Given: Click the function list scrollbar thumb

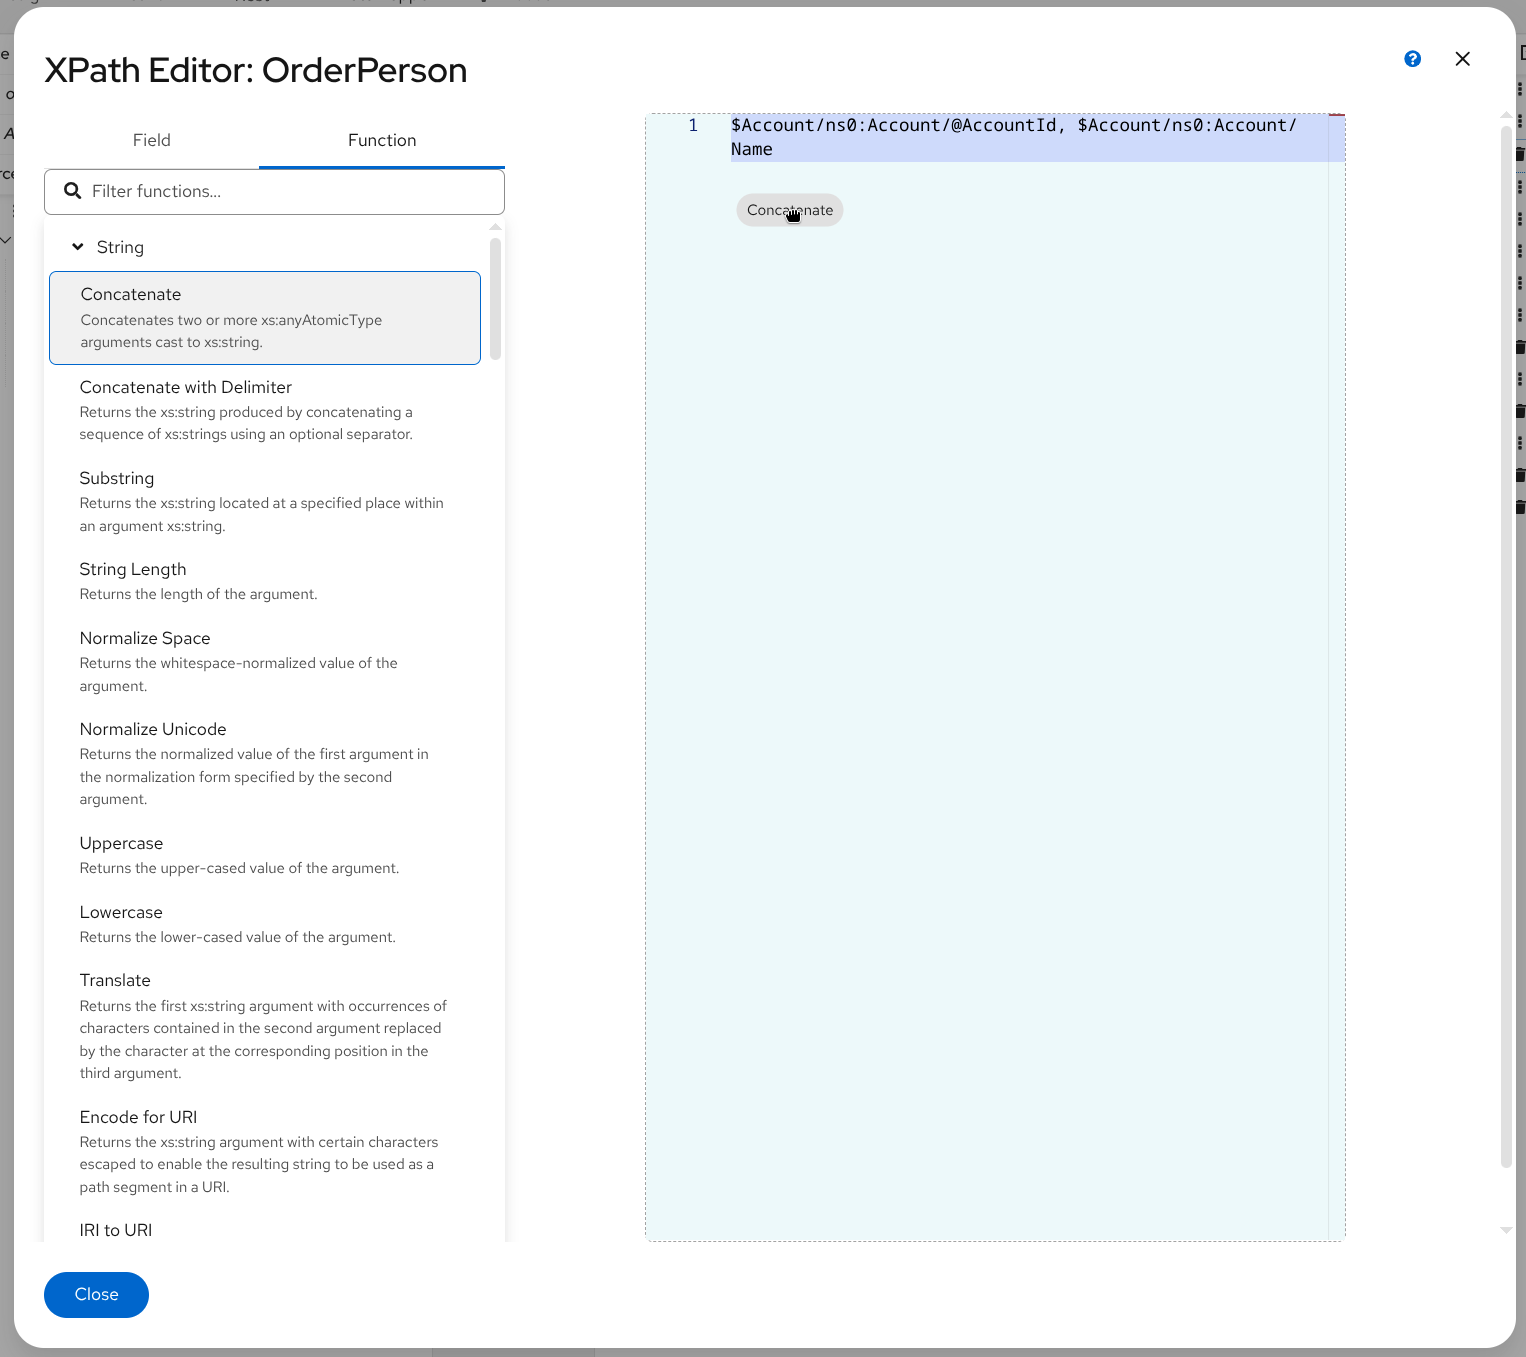Looking at the screenshot, I should point(495,298).
